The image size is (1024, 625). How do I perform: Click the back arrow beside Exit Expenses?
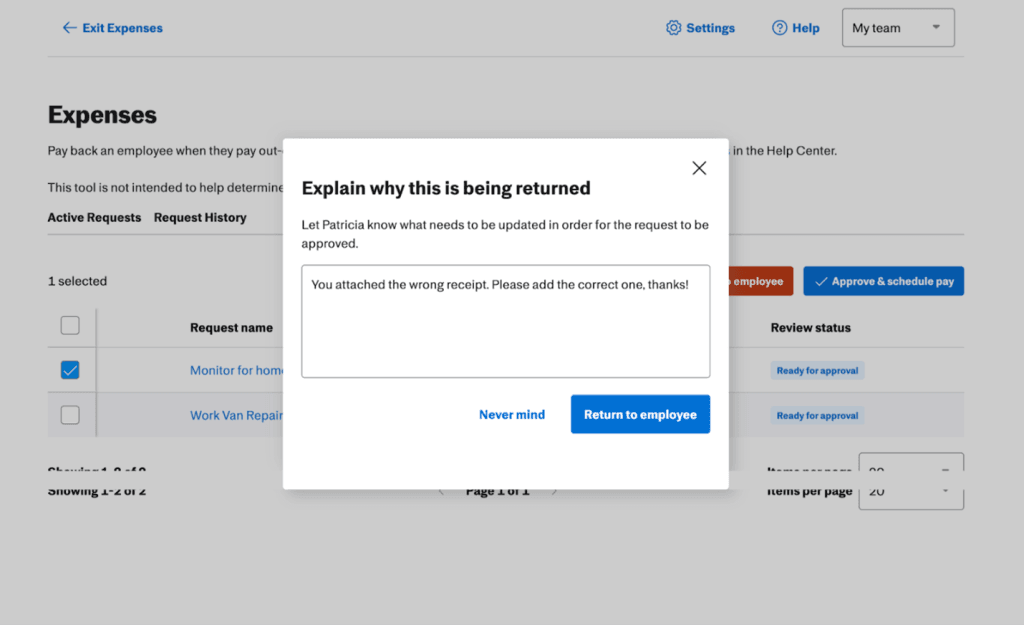(68, 27)
